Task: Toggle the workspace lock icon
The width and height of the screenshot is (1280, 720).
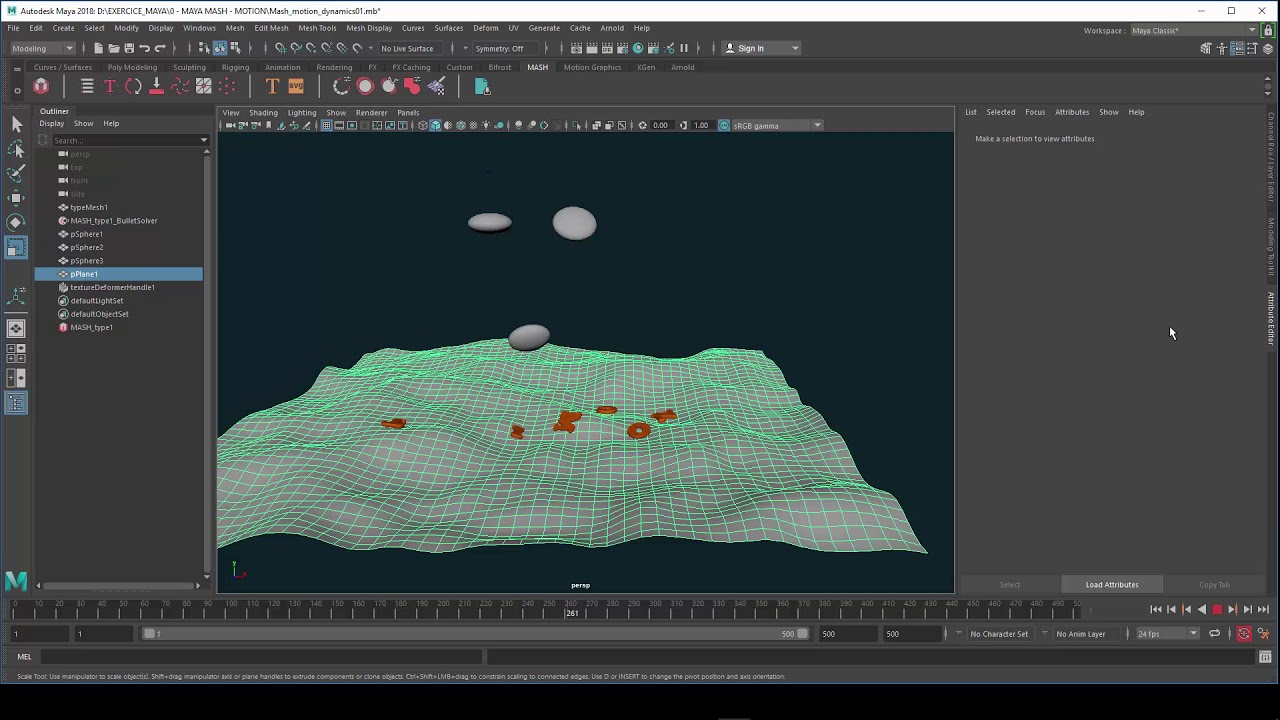Action: pos(1269,30)
